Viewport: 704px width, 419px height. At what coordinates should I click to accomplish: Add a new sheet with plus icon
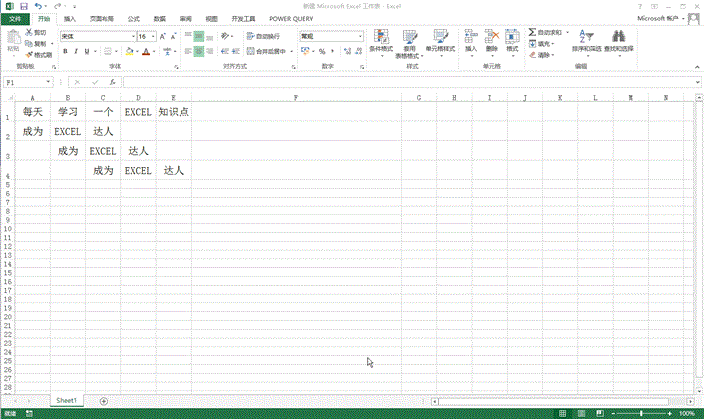pos(104,400)
